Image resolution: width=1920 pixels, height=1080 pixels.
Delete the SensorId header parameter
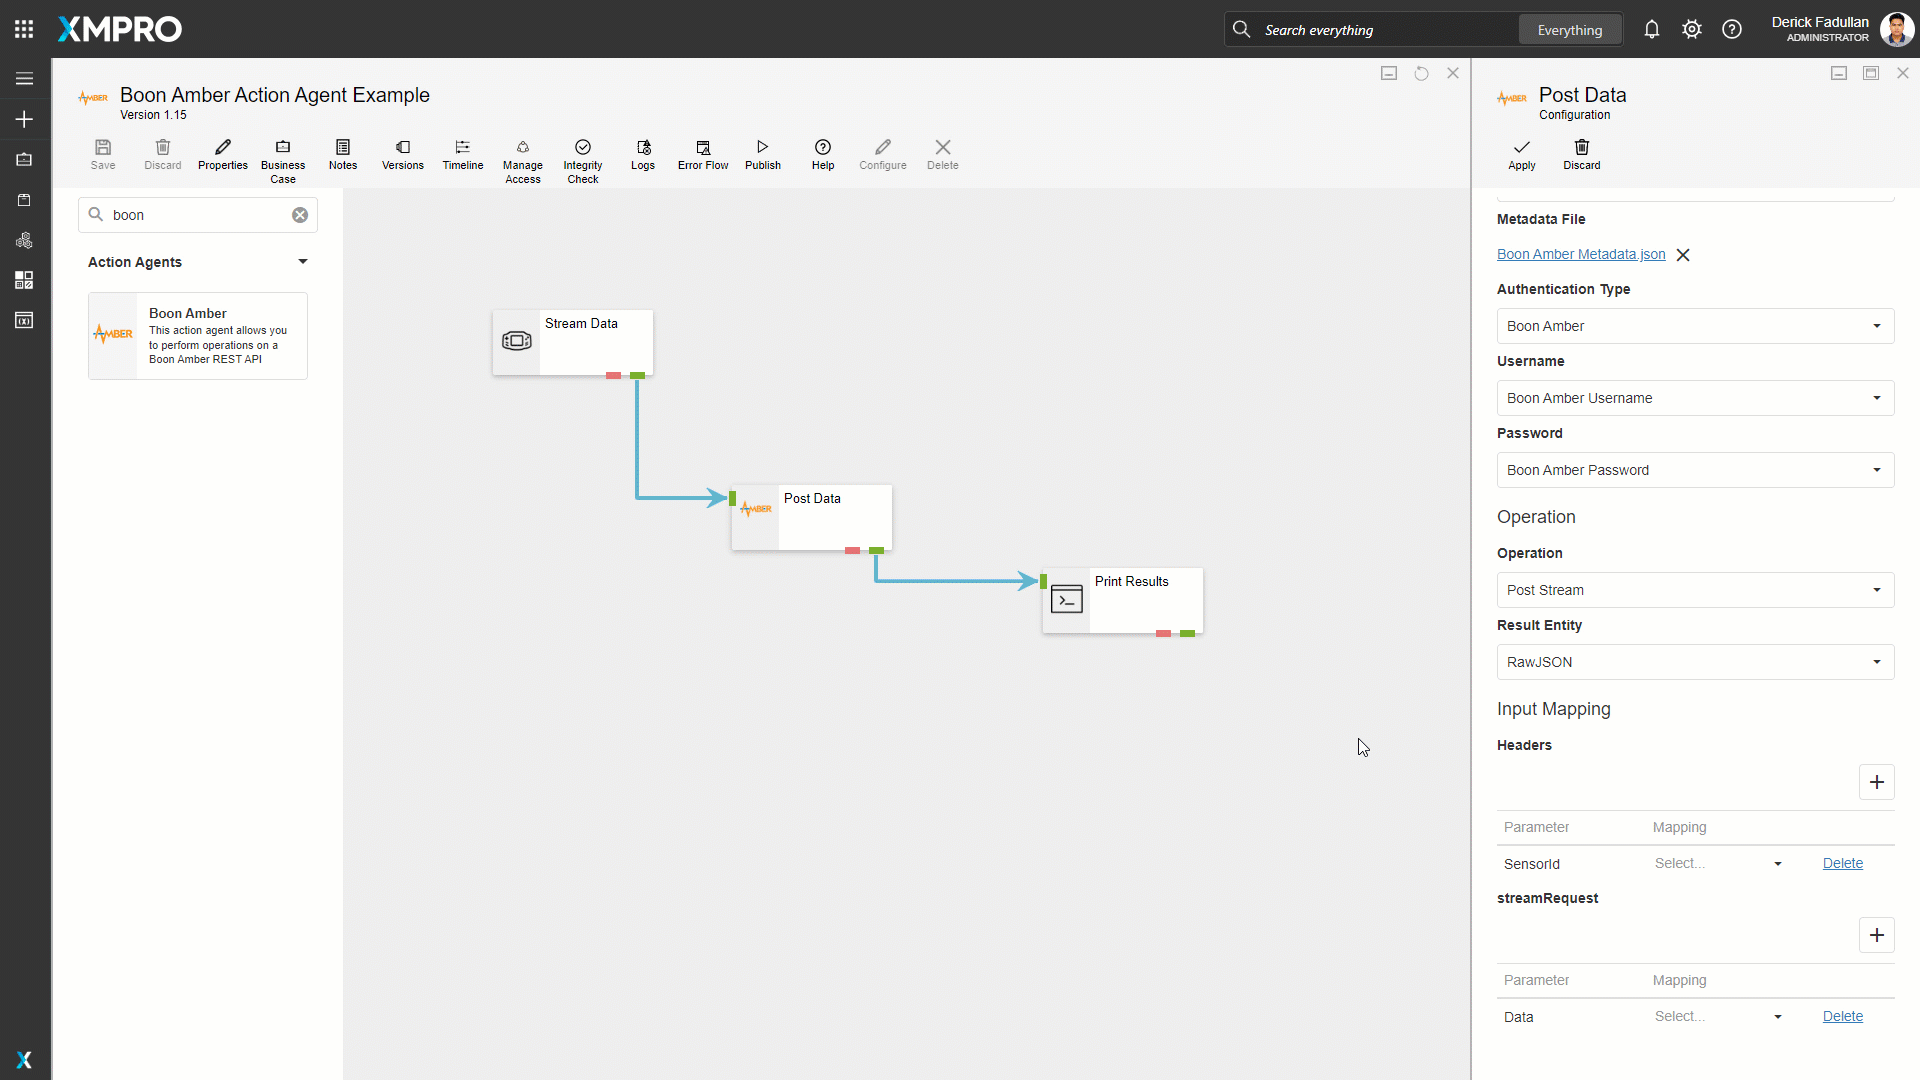[x=1842, y=863]
